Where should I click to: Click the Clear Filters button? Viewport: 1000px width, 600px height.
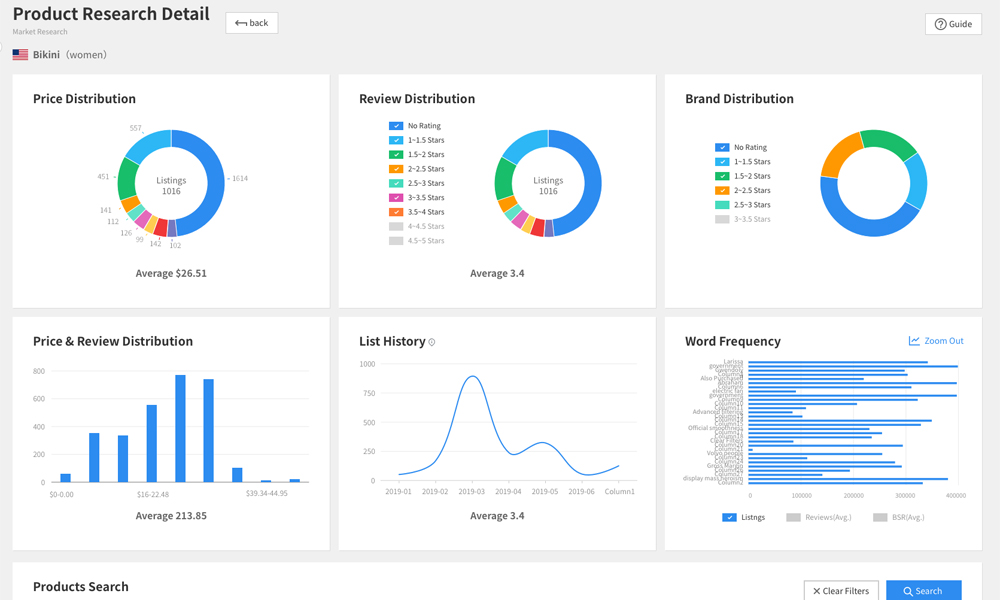(841, 591)
